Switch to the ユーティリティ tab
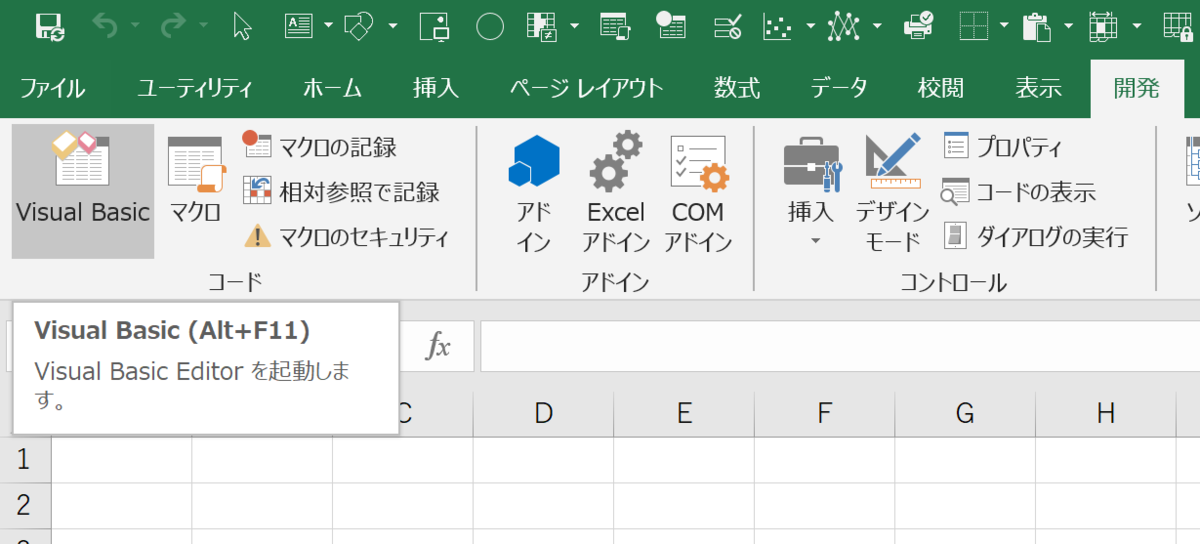The image size is (1200, 544). point(195,88)
